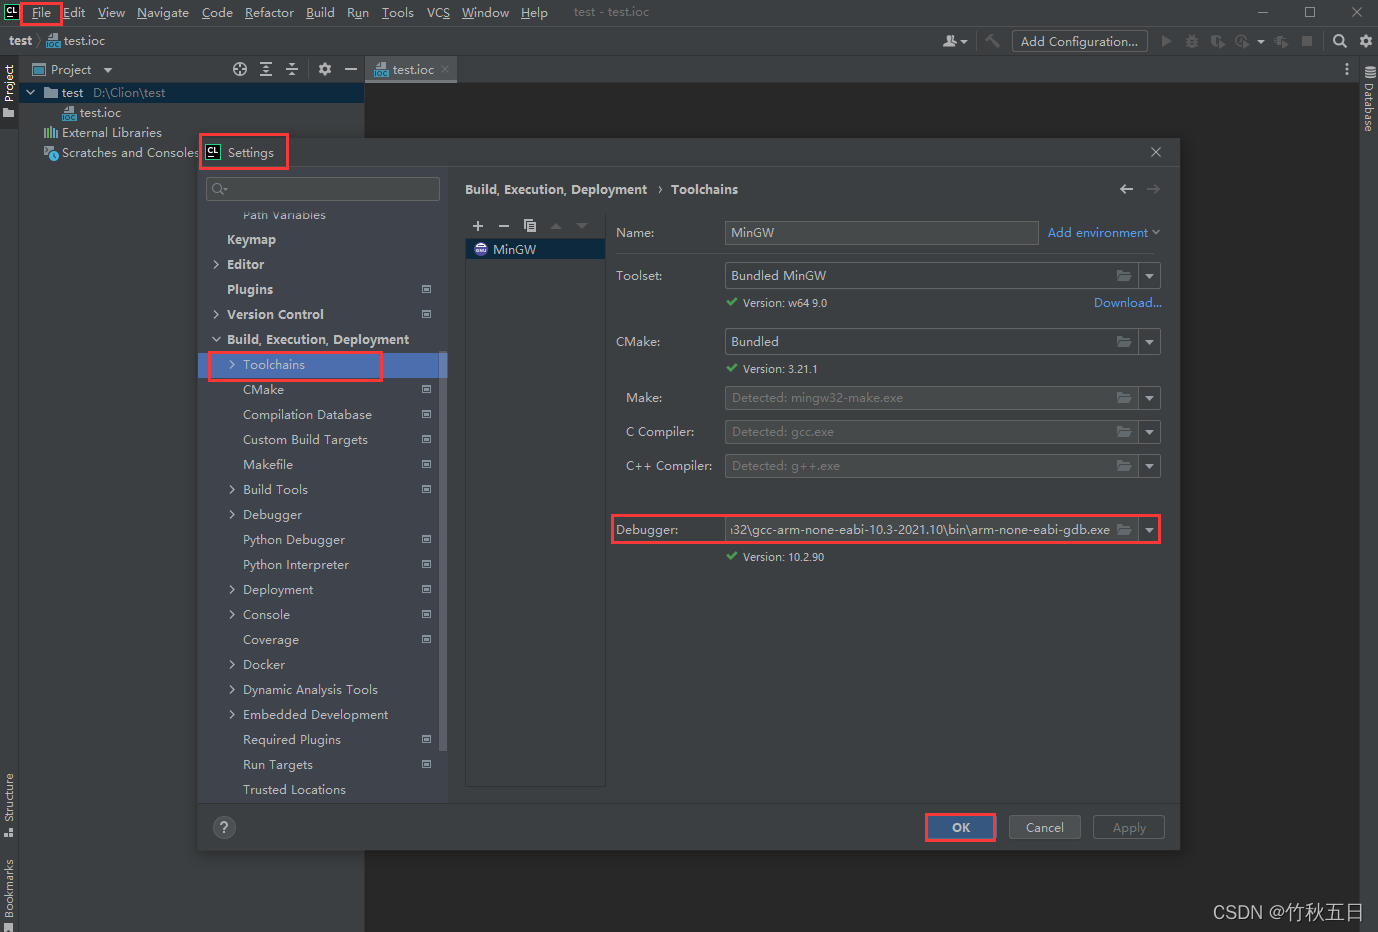Click the Debugger path field
This screenshot has width=1378, height=932.
(920, 530)
